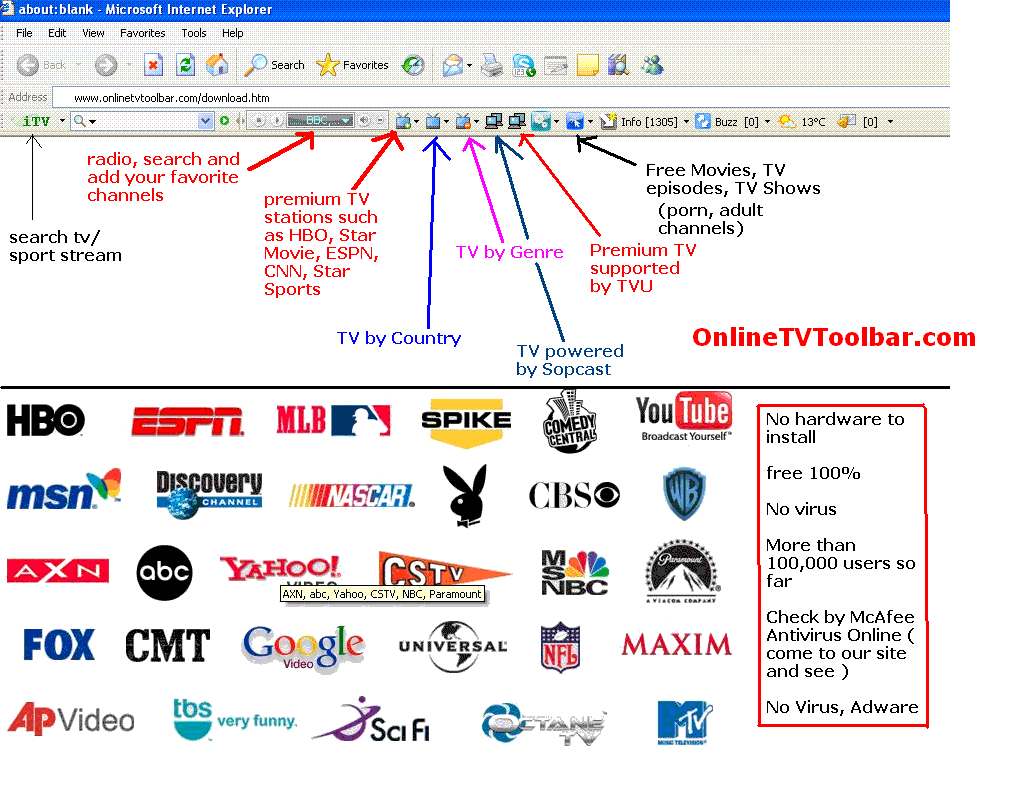Click the Discovery Channel logo

coord(209,494)
